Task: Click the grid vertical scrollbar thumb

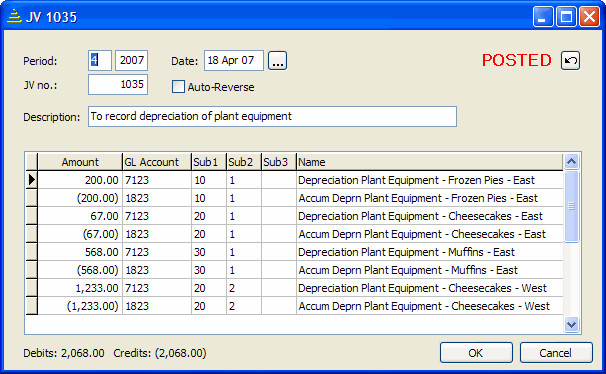Action: [572, 206]
